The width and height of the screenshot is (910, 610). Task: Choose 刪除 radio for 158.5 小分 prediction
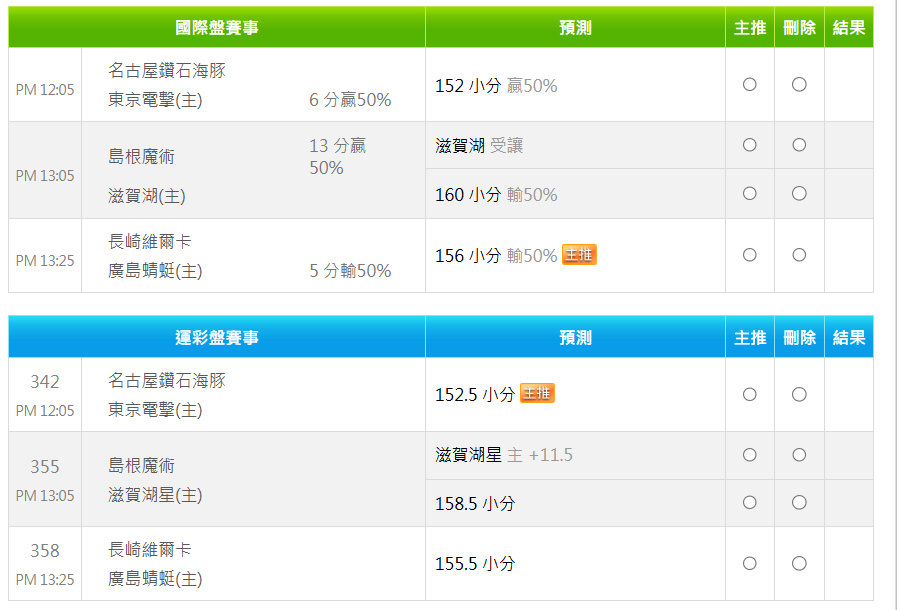[799, 503]
